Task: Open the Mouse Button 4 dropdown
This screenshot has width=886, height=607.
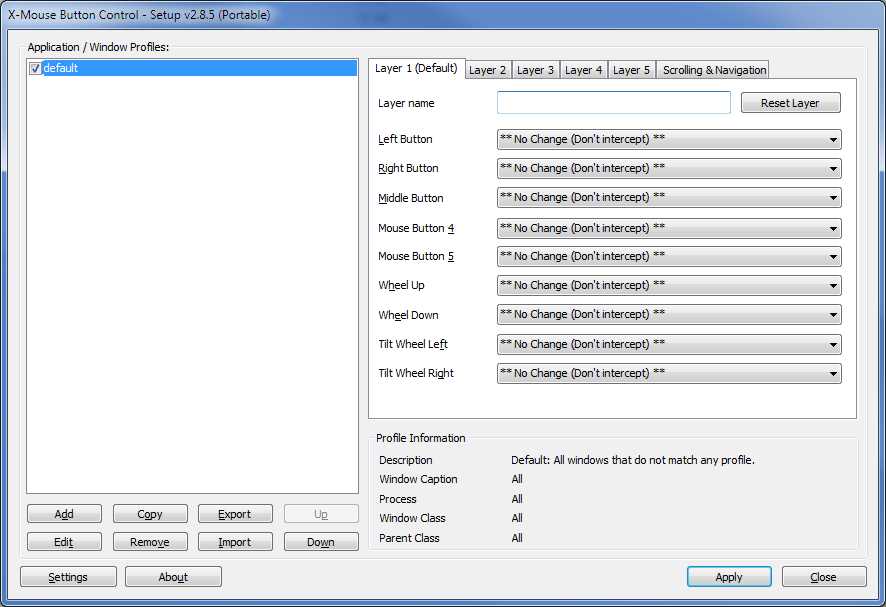Action: (x=668, y=228)
